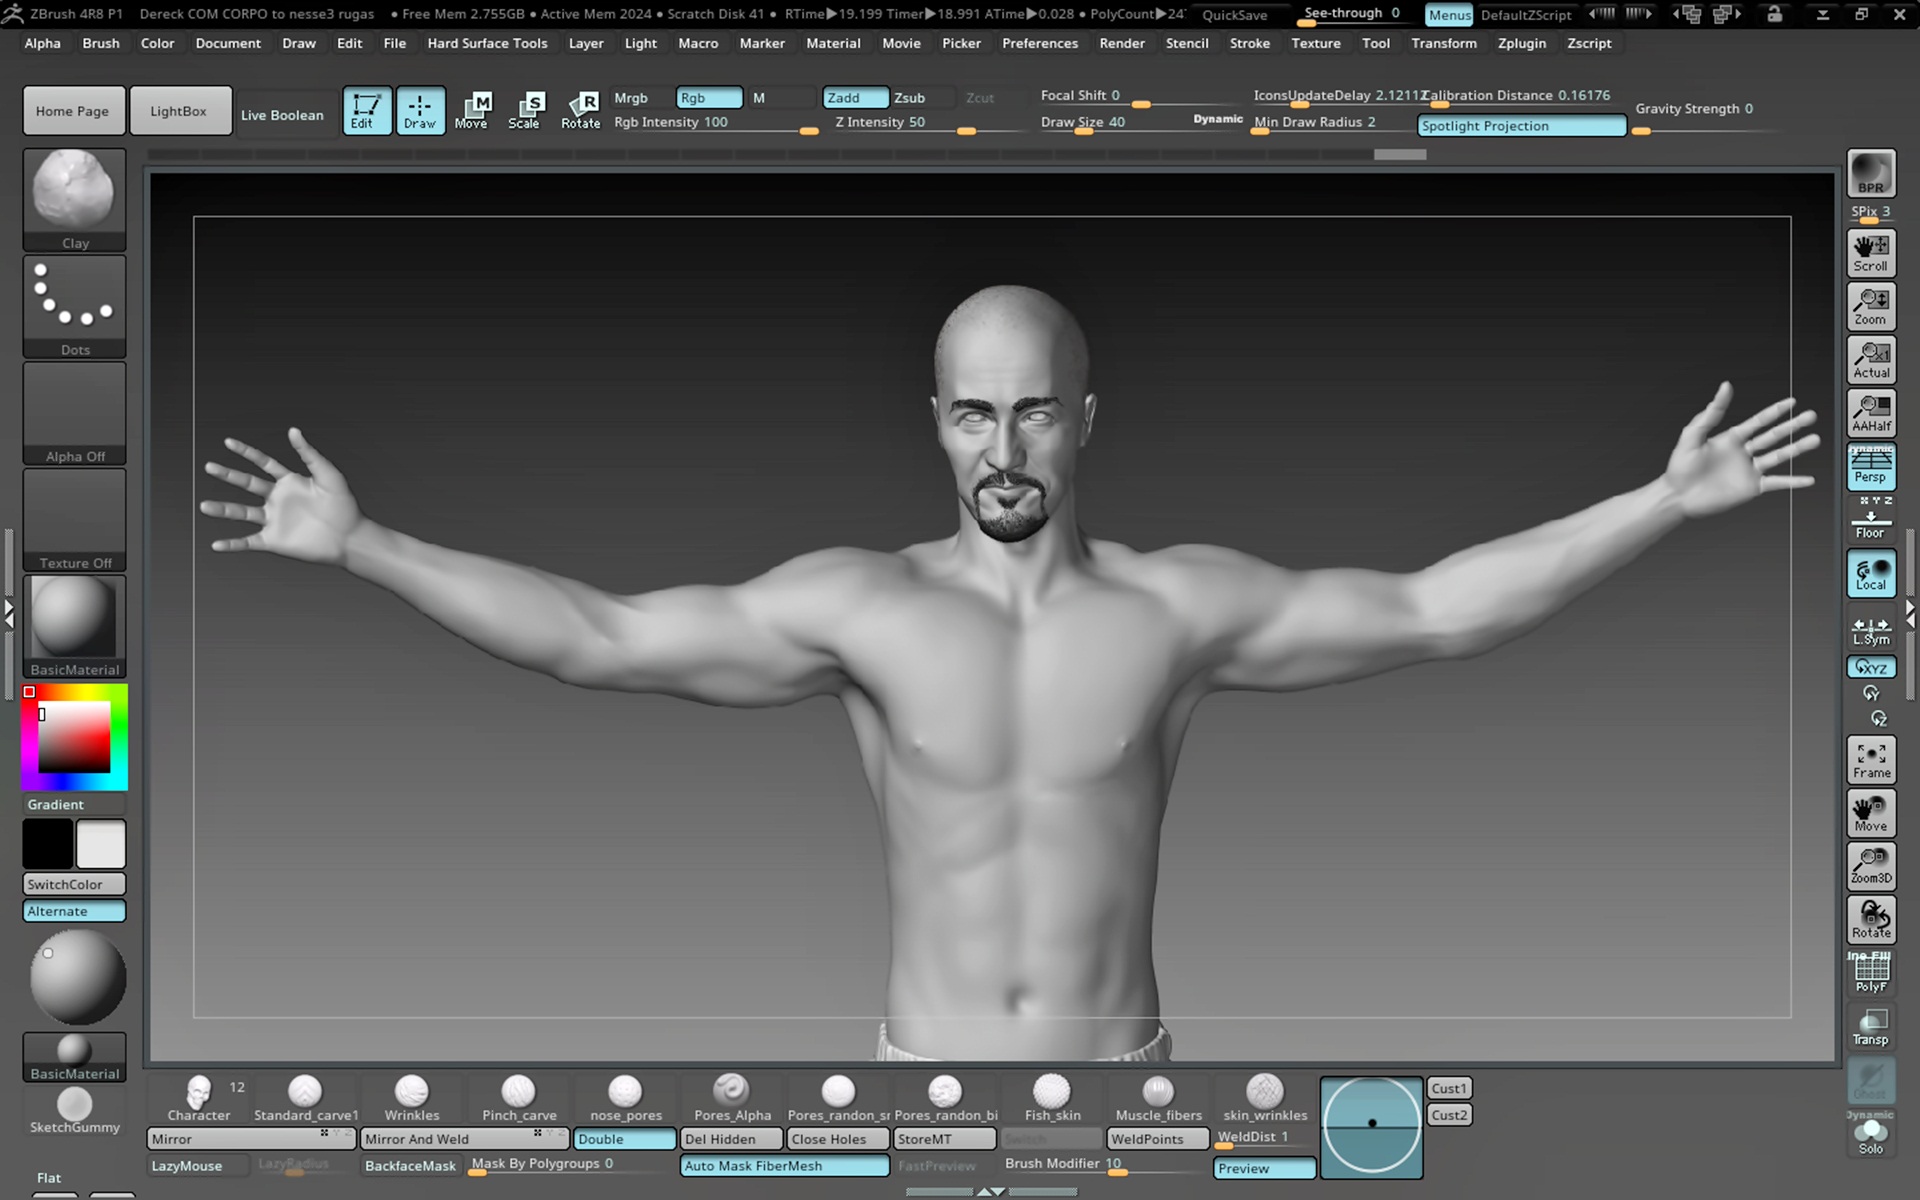The height and width of the screenshot is (1200, 1920).
Task: Select the Zoom3D navigation icon
Action: point(1871,866)
